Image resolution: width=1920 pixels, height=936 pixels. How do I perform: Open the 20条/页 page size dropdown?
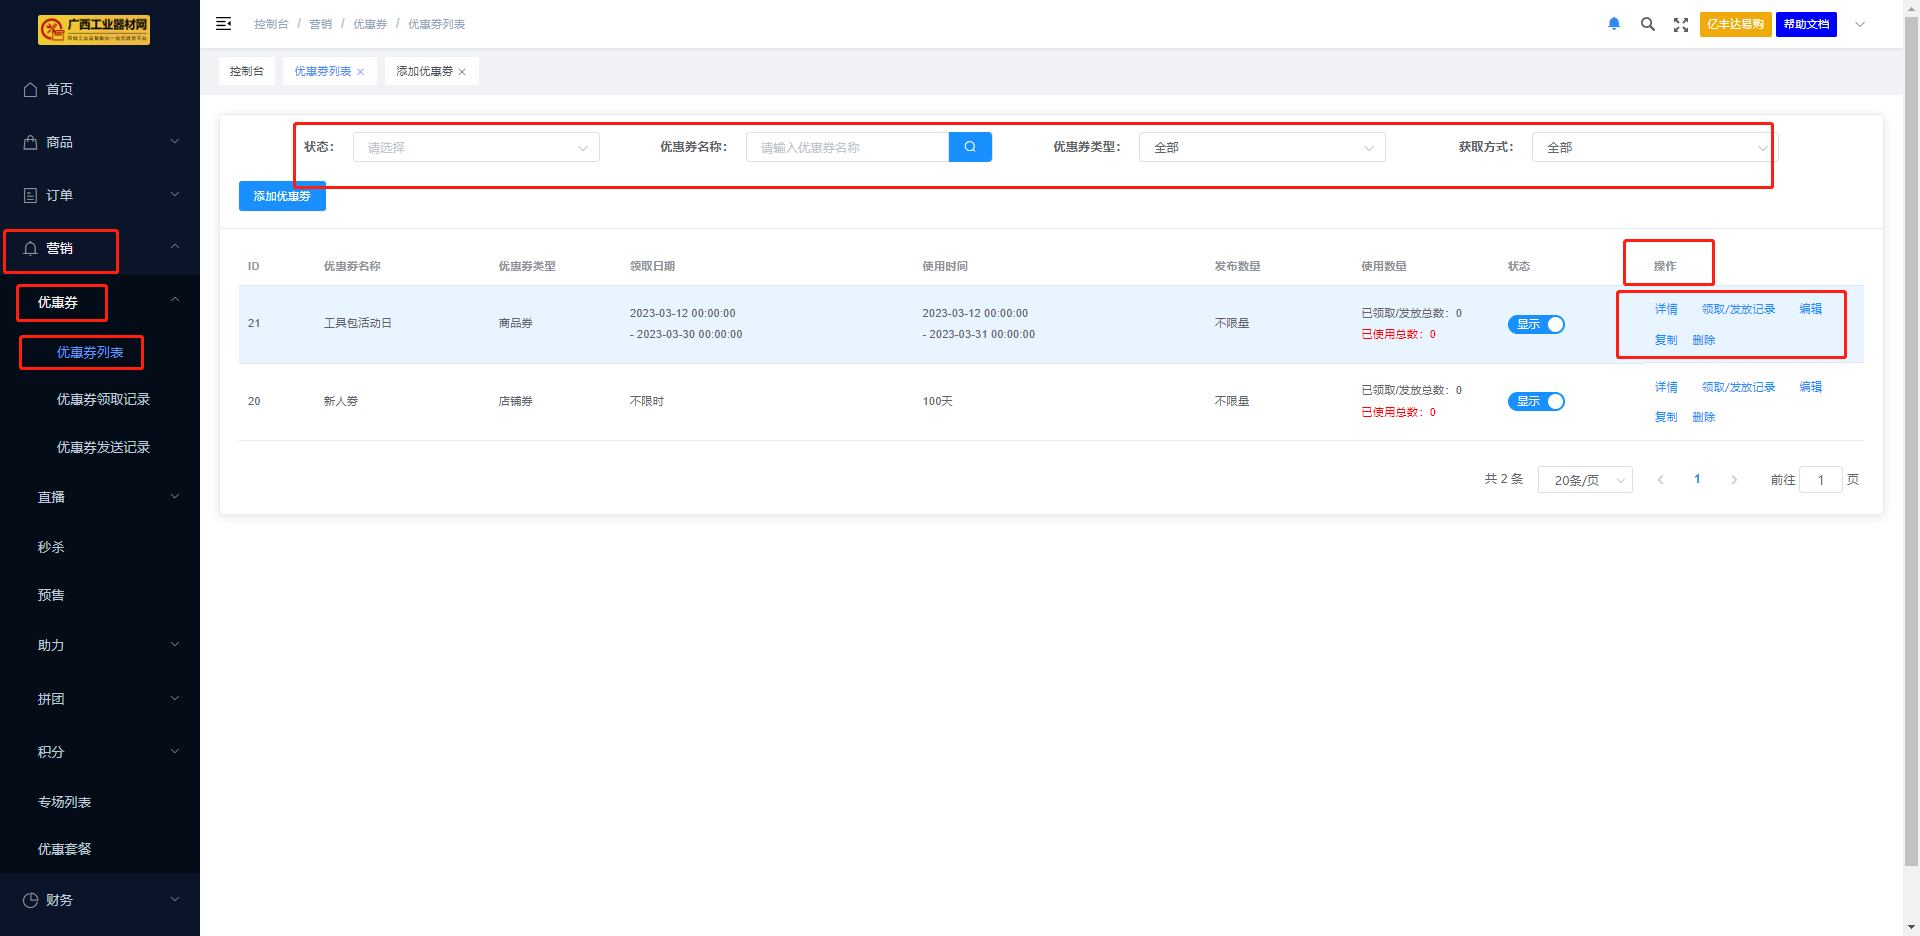tap(1585, 480)
